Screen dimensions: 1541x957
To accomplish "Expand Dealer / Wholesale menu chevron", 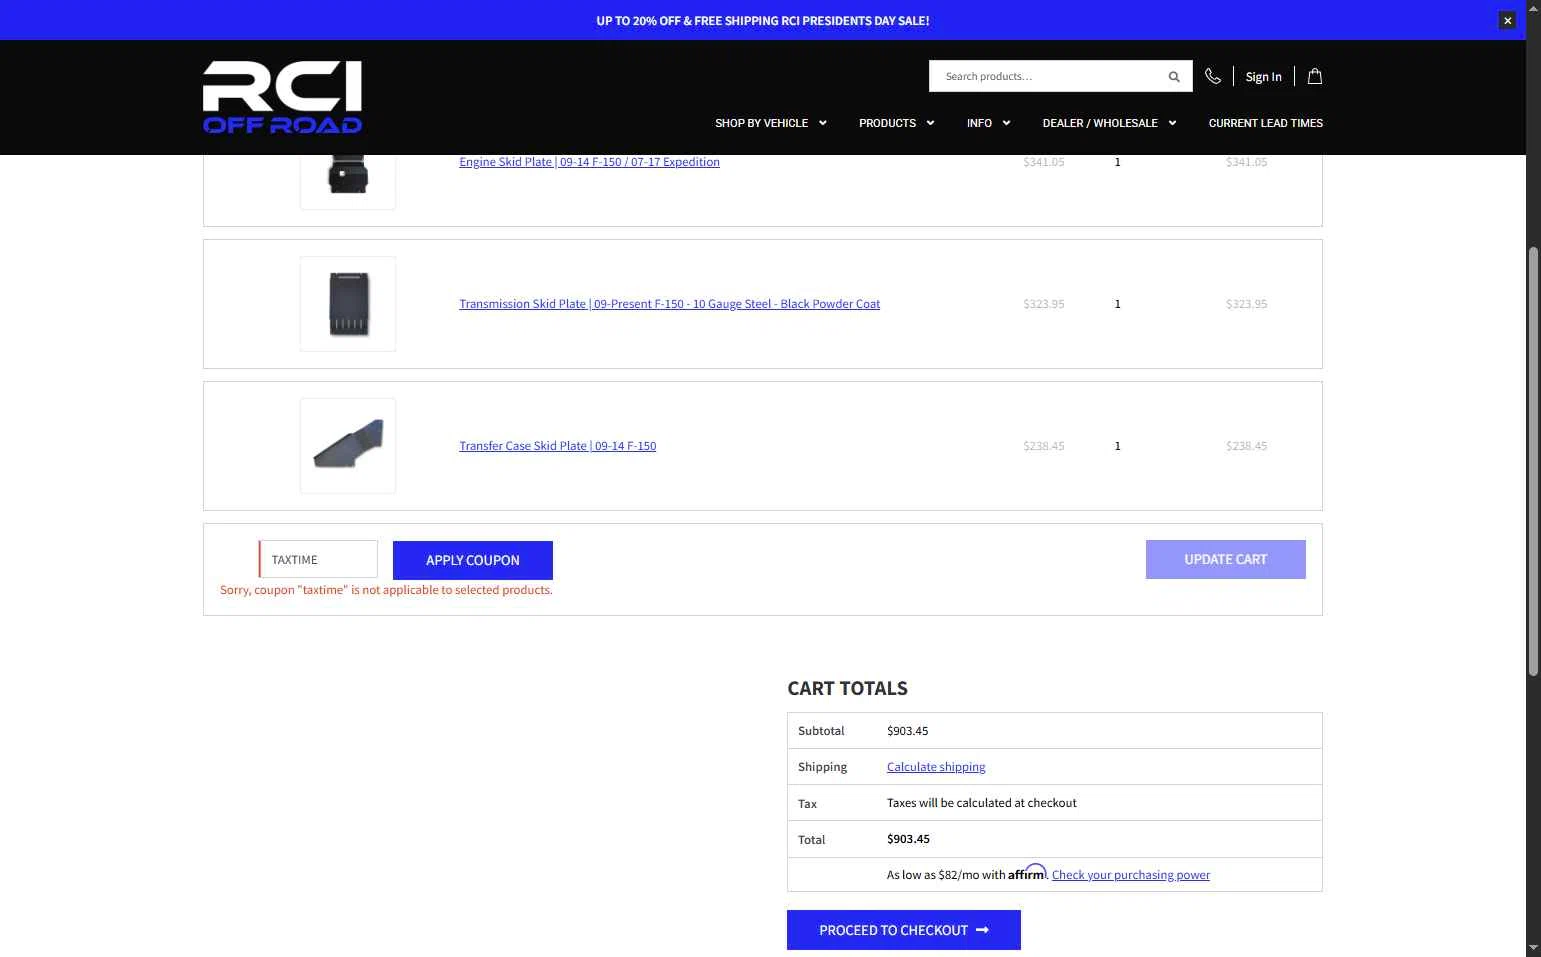I will pos(1172,123).
